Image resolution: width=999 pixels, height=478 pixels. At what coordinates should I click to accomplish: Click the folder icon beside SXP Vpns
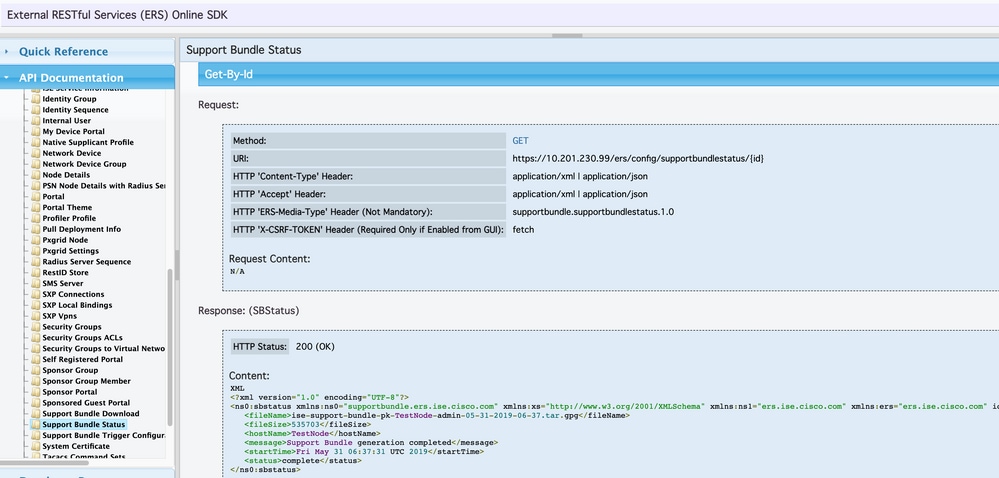coord(36,315)
